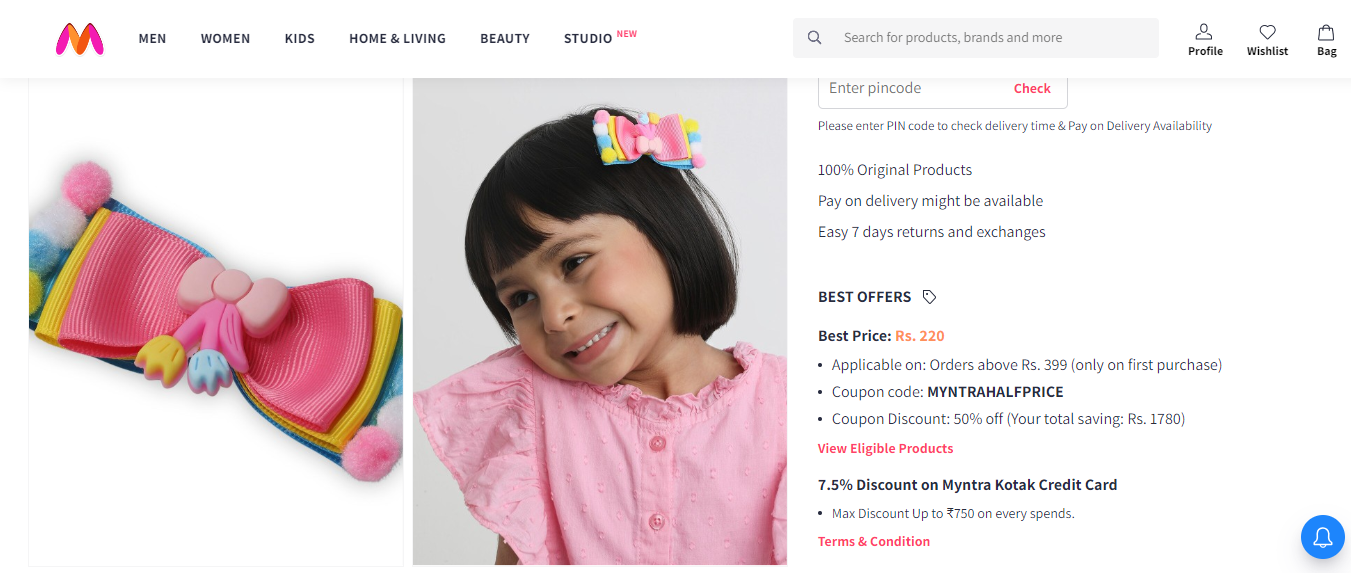Open the Terms & Condition link
The width and height of the screenshot is (1351, 573).
tap(874, 541)
